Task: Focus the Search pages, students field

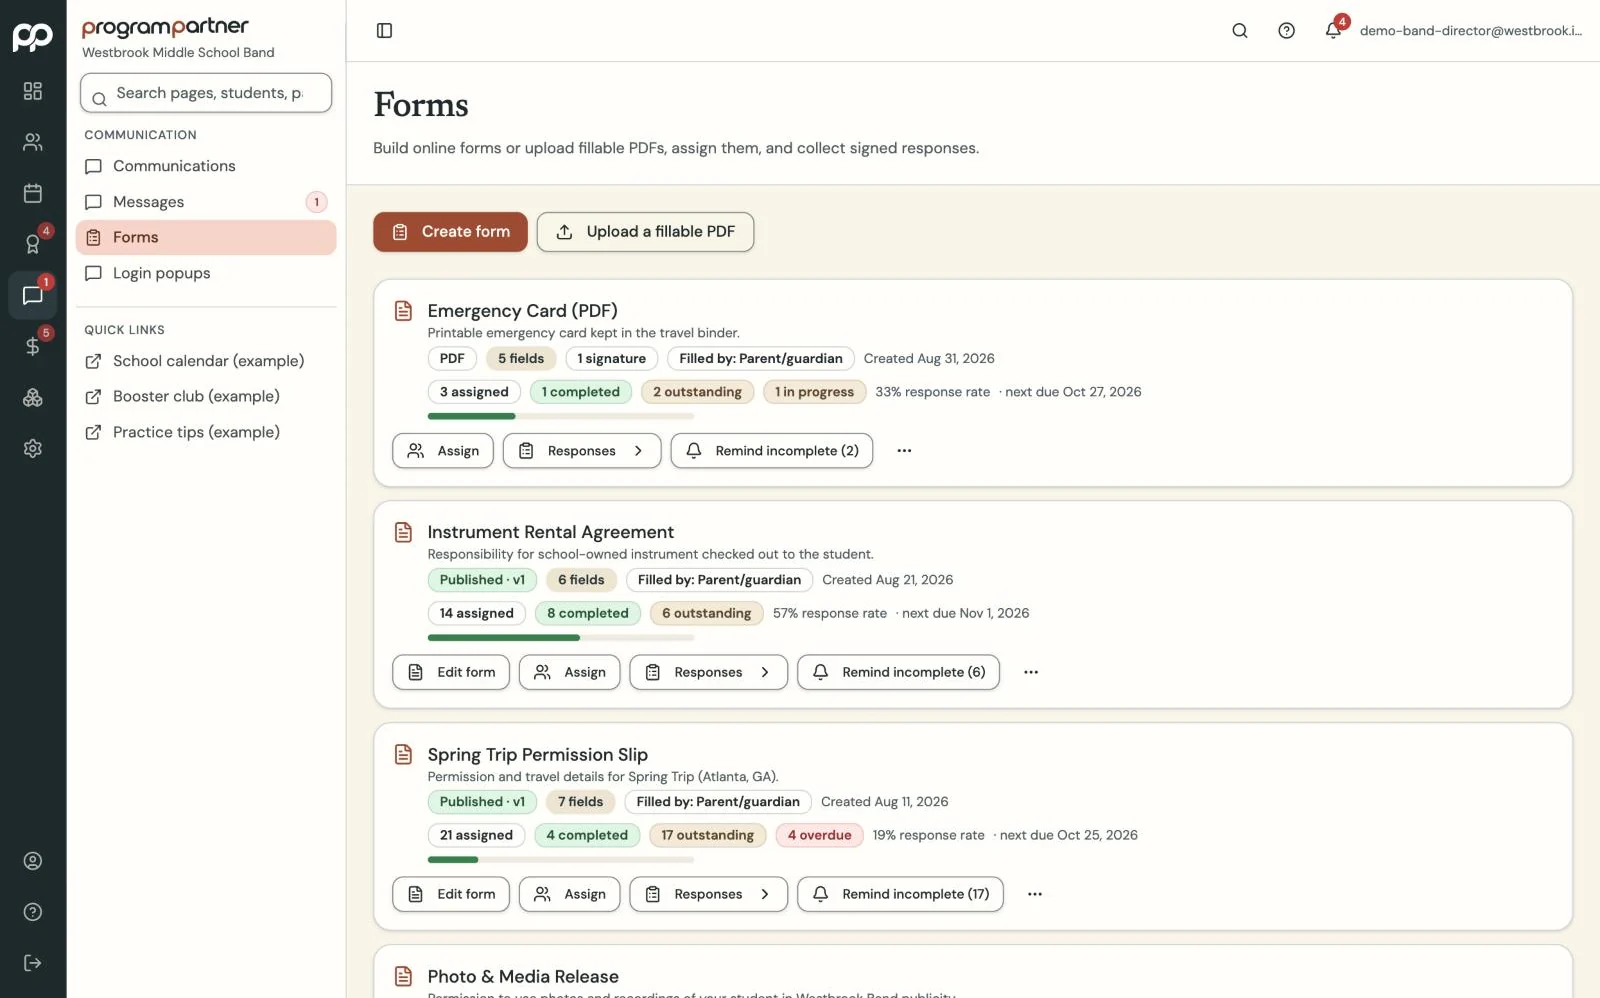Action: (206, 93)
